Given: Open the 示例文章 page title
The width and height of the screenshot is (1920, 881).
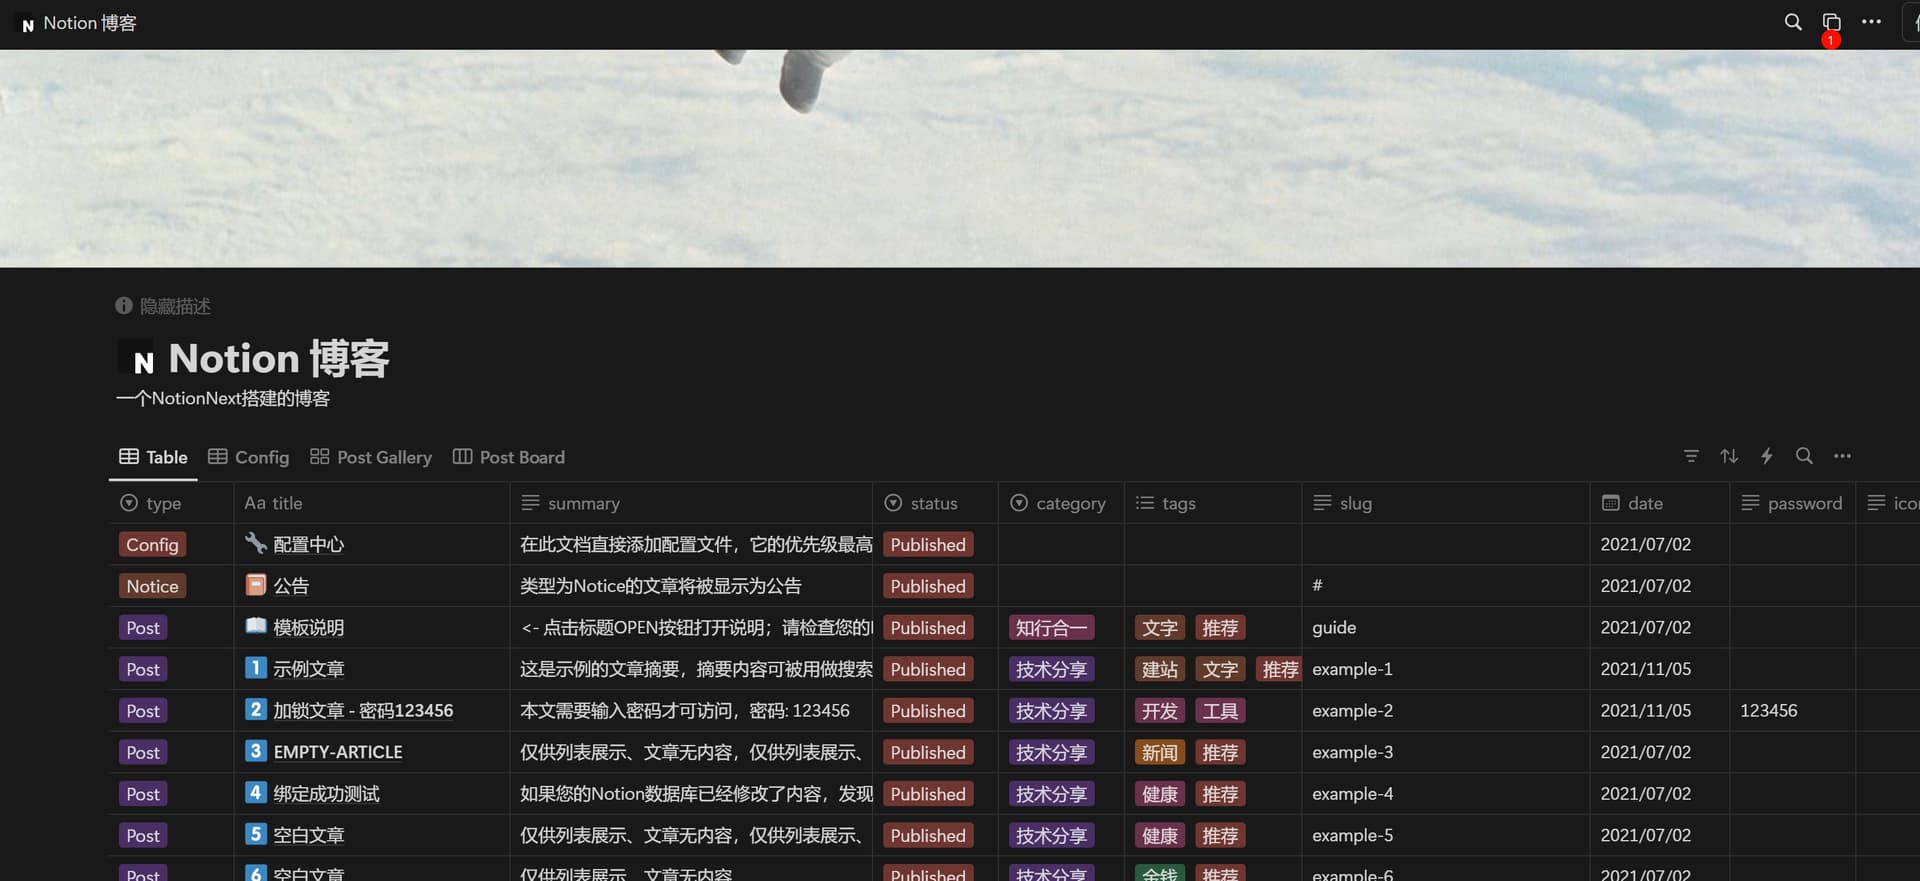Looking at the screenshot, I should click(x=308, y=669).
